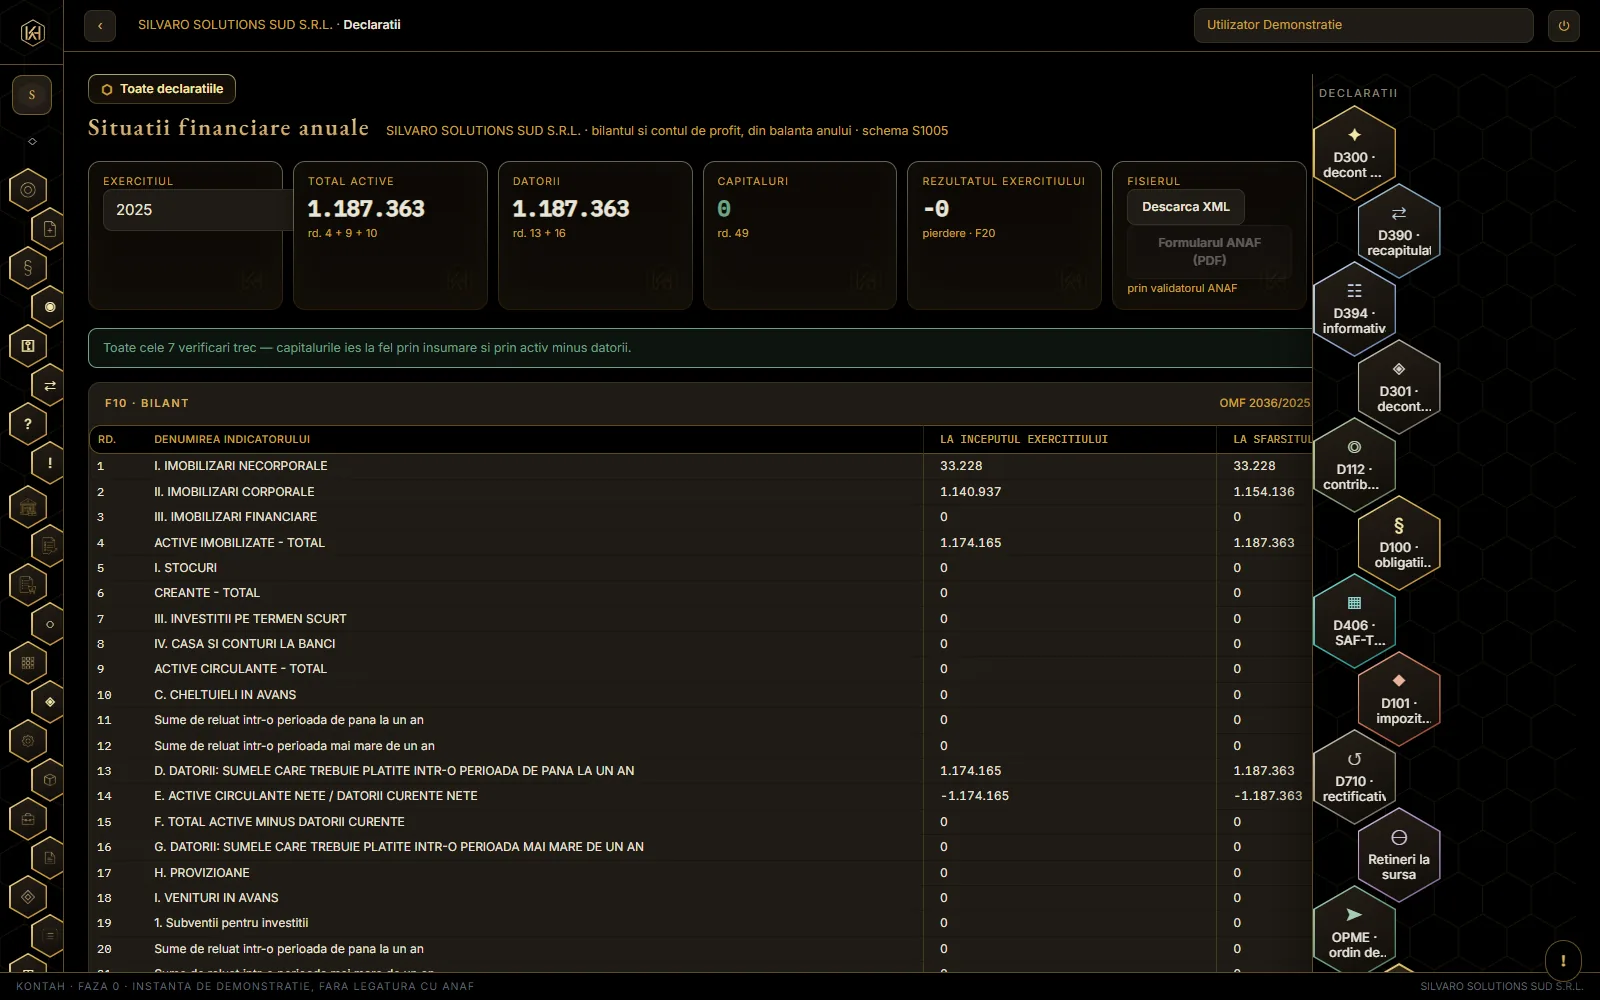
Task: Download the XML via Descarca XML
Action: coord(1186,207)
